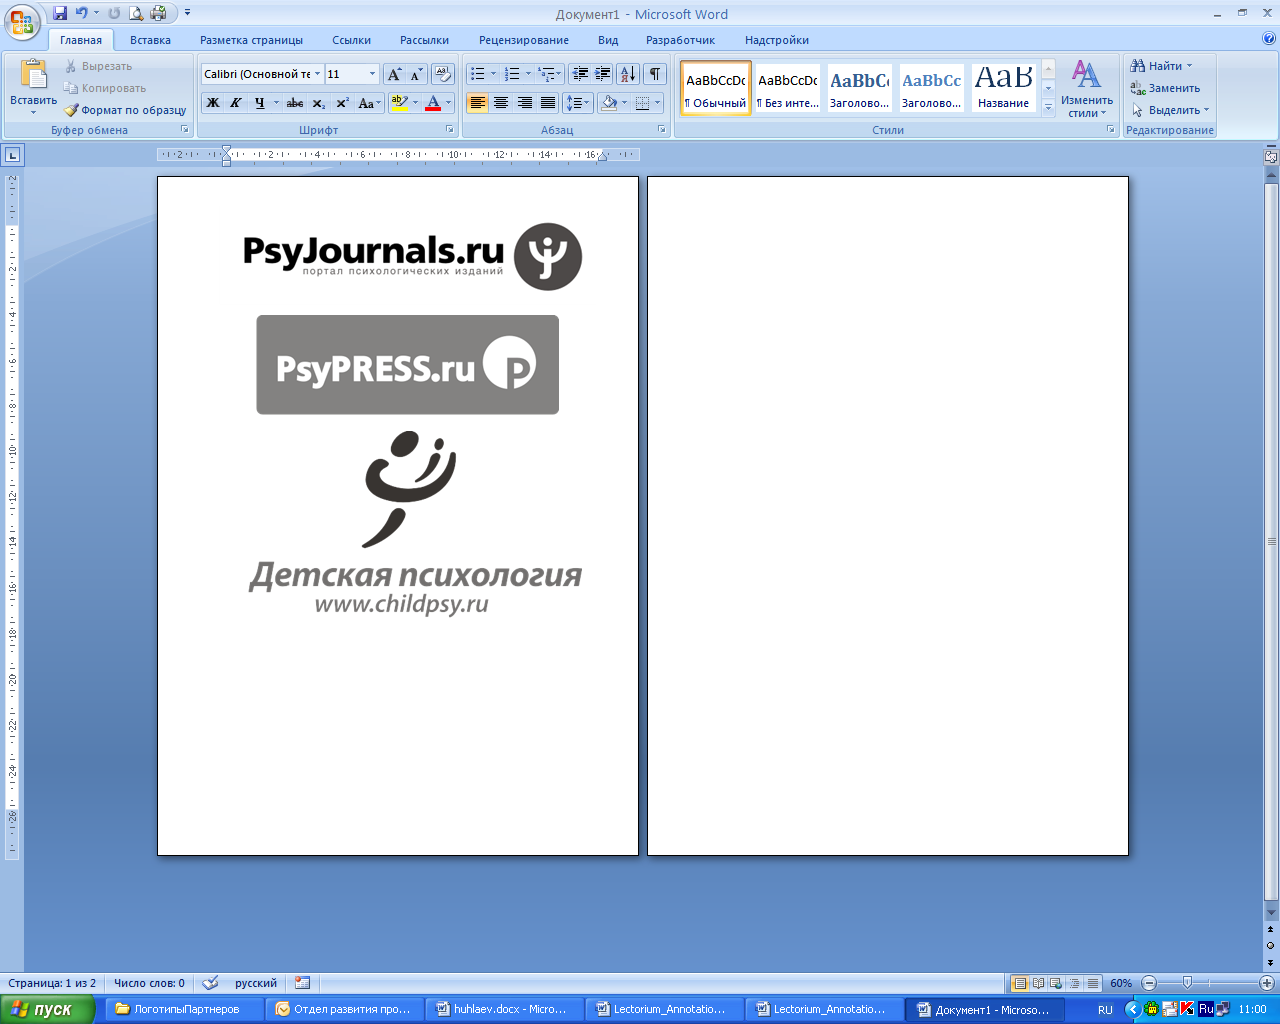Click the Paste button
This screenshot has width=1280, height=1024.
click(33, 86)
